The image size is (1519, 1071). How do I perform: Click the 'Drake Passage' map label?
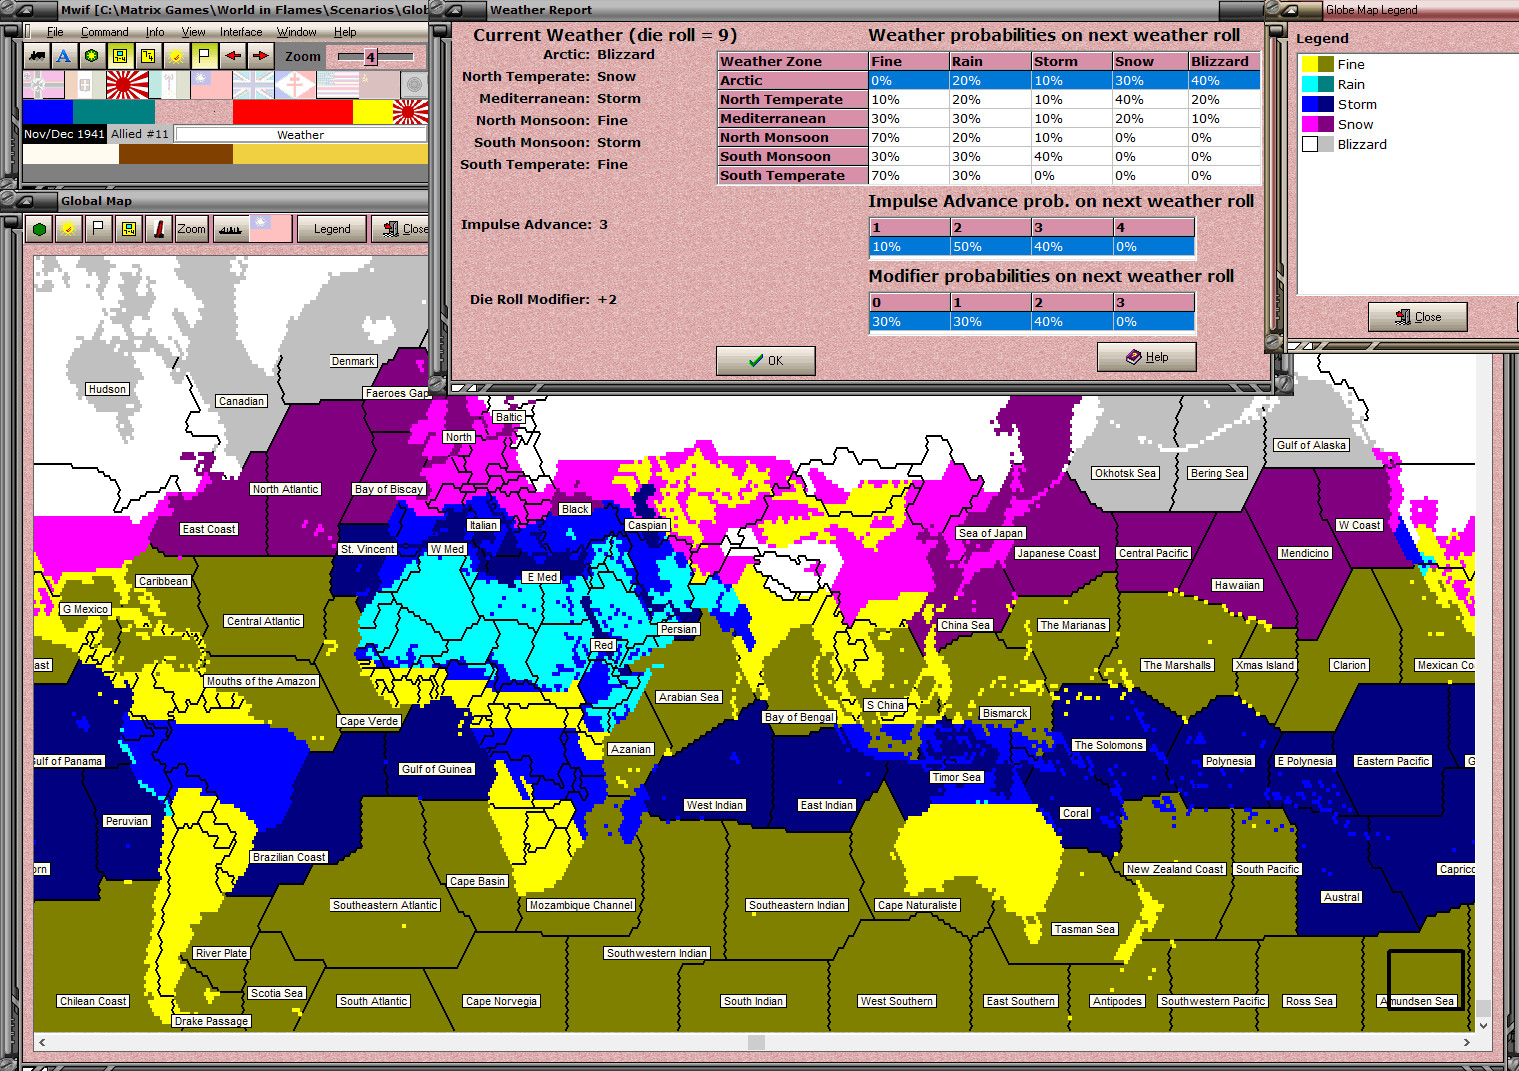tap(211, 1021)
